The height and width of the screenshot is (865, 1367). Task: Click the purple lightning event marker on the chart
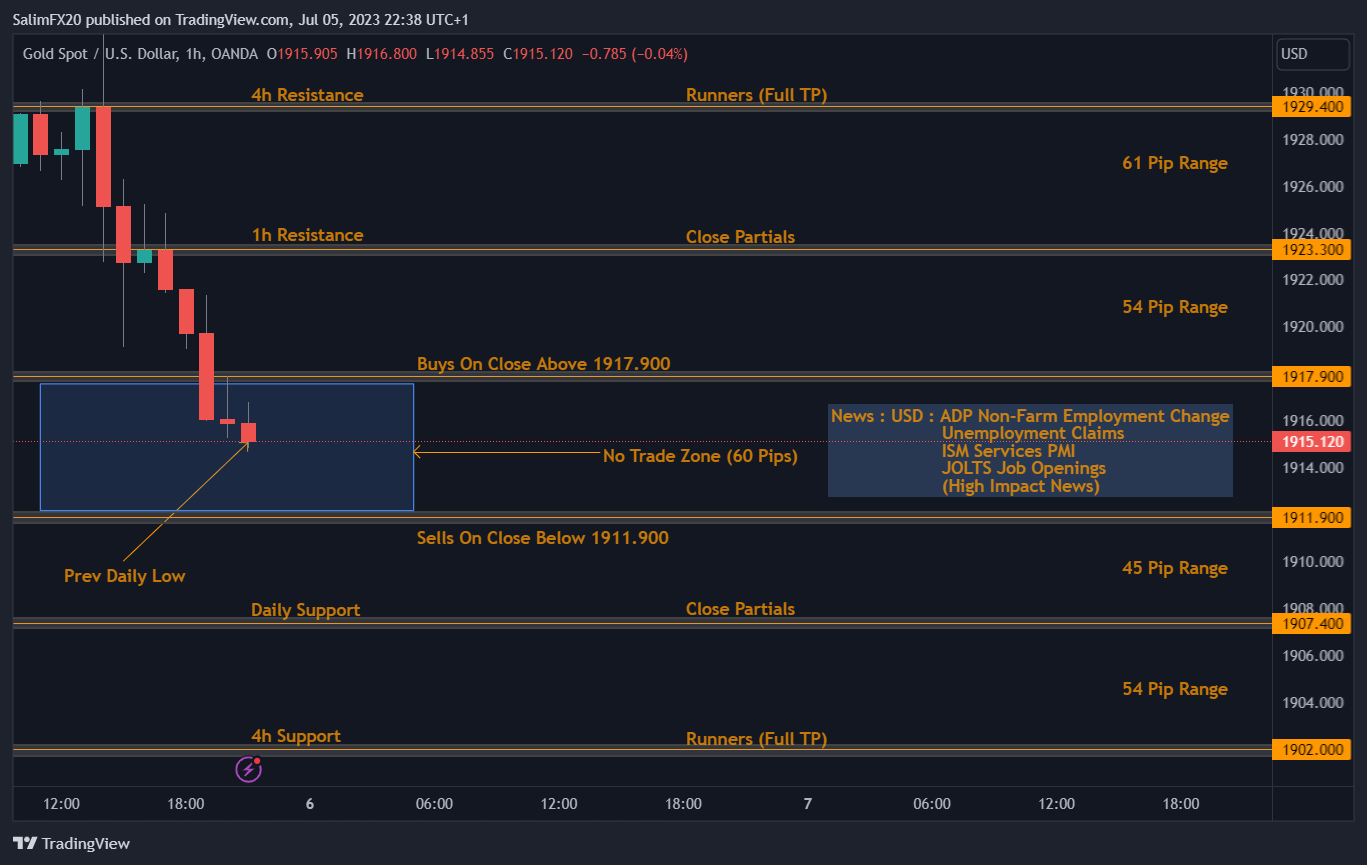click(248, 769)
